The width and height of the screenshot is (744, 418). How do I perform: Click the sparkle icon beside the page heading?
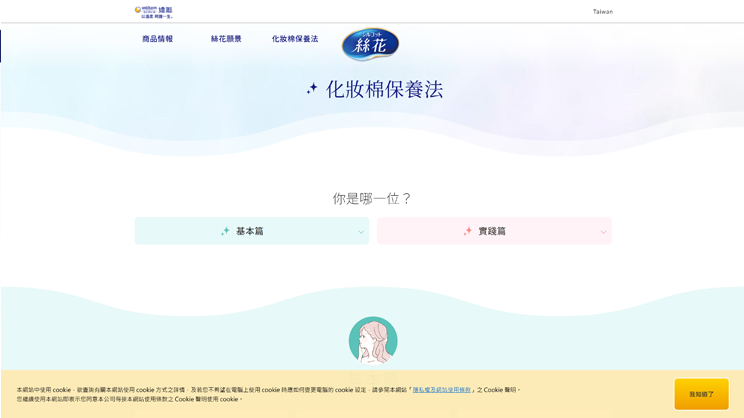coord(312,88)
